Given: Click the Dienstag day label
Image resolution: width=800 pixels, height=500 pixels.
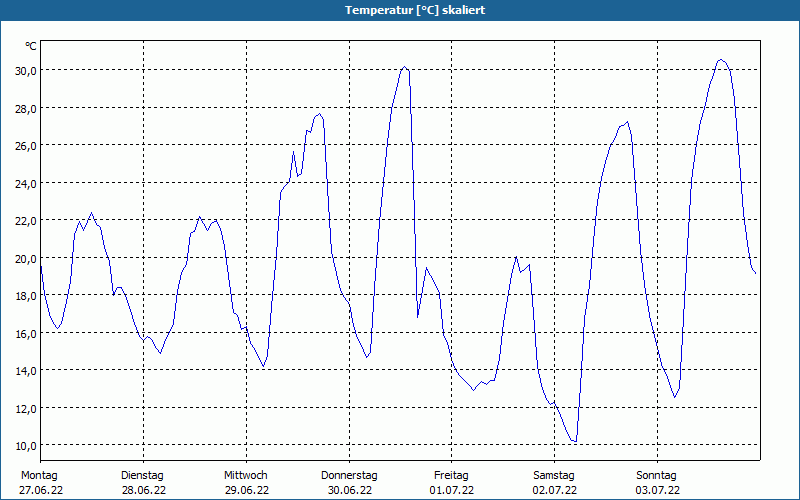Looking at the screenshot, I should (142, 476).
